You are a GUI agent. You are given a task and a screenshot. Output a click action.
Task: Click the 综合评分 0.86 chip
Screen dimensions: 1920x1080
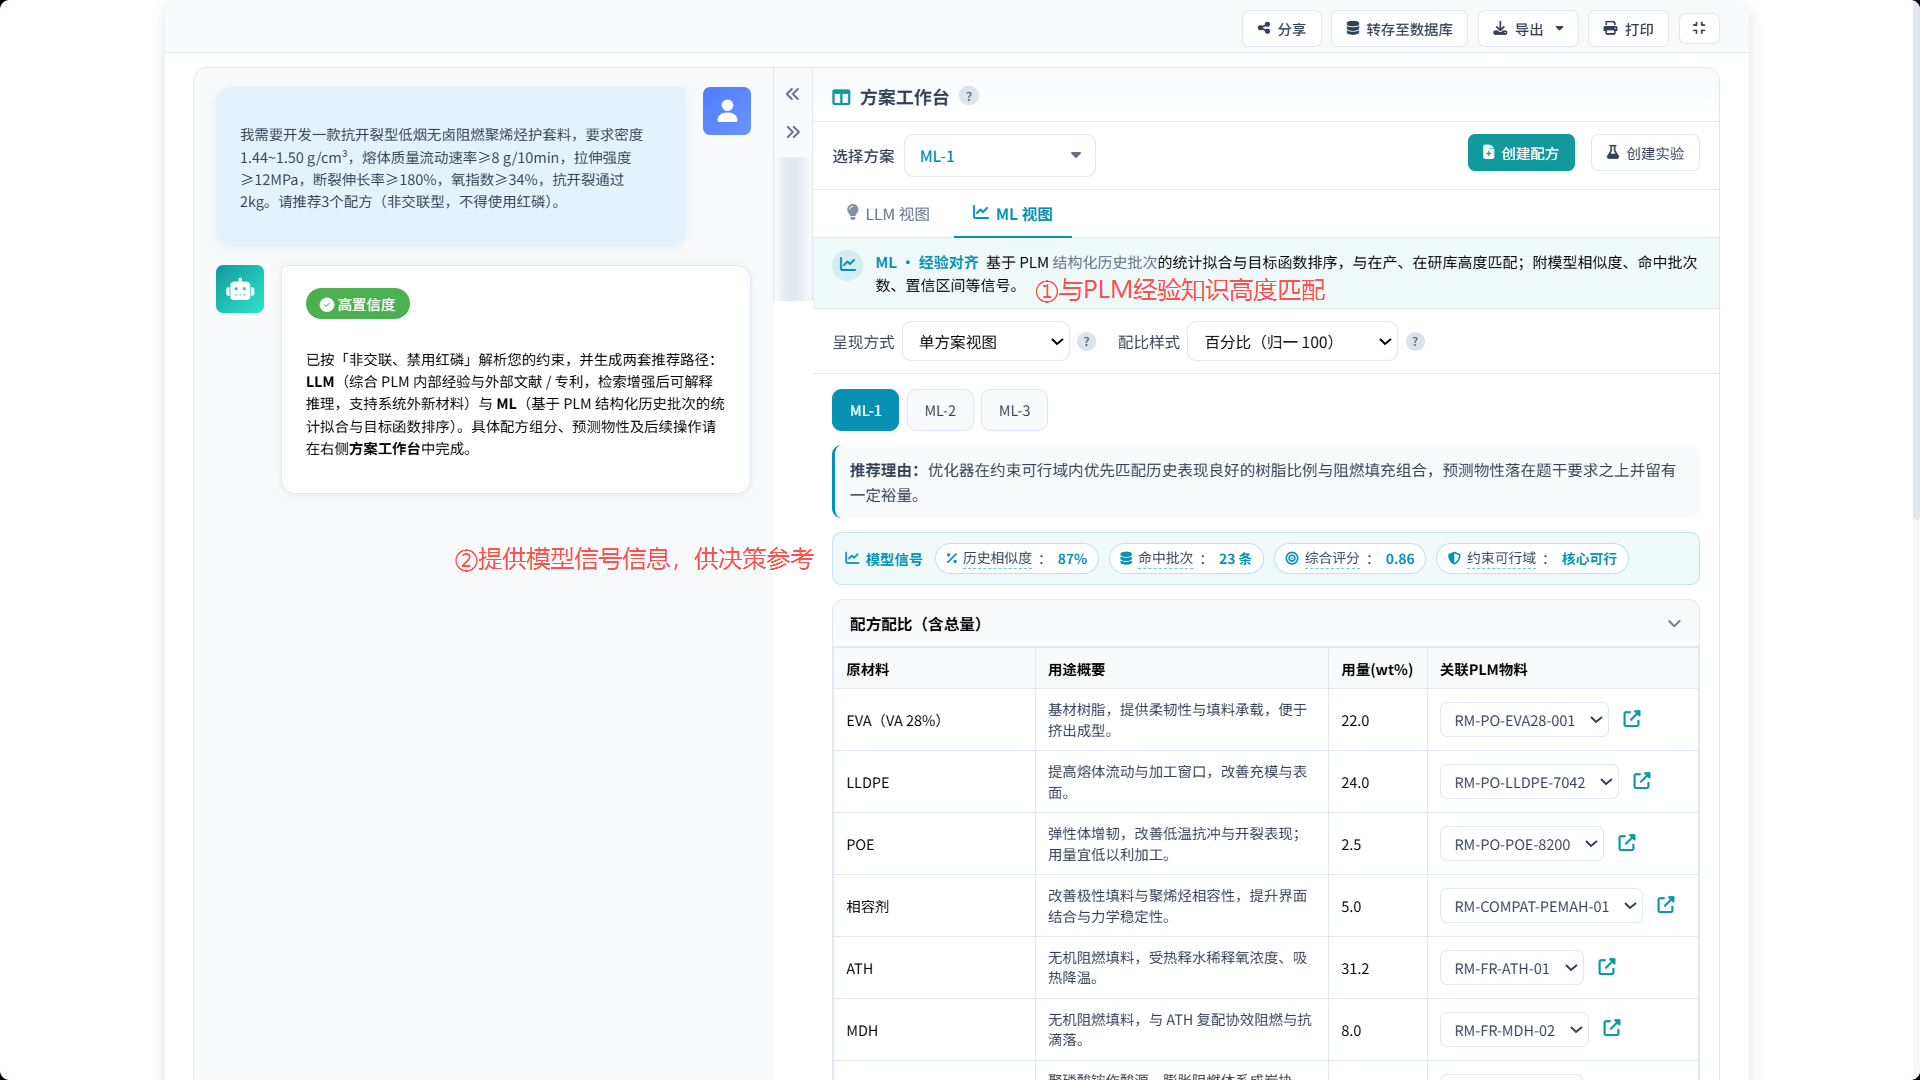tap(1350, 559)
